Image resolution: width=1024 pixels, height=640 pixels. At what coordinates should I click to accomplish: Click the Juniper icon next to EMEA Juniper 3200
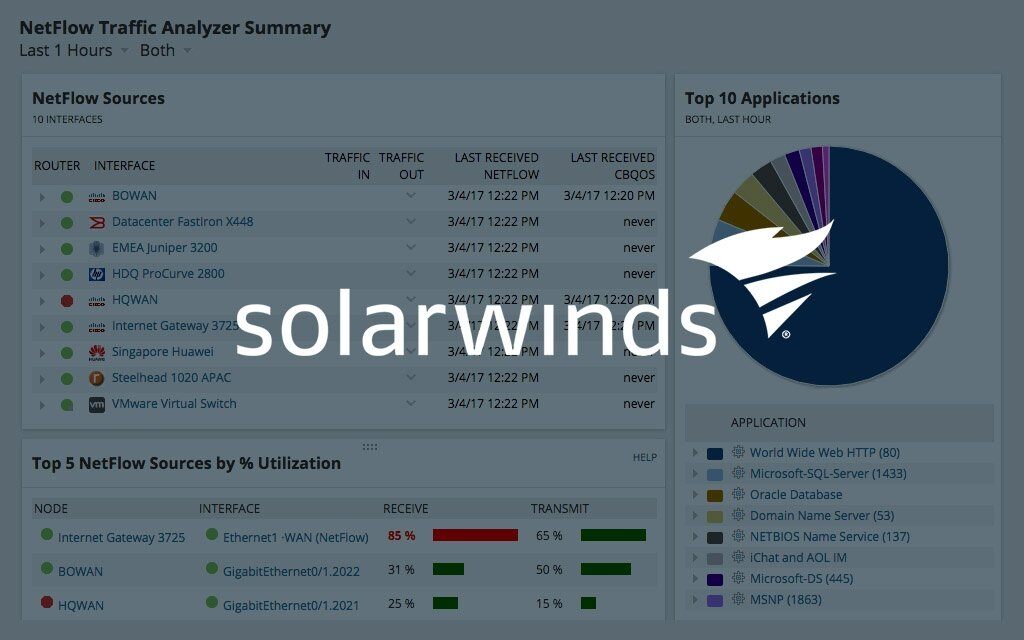coord(97,248)
